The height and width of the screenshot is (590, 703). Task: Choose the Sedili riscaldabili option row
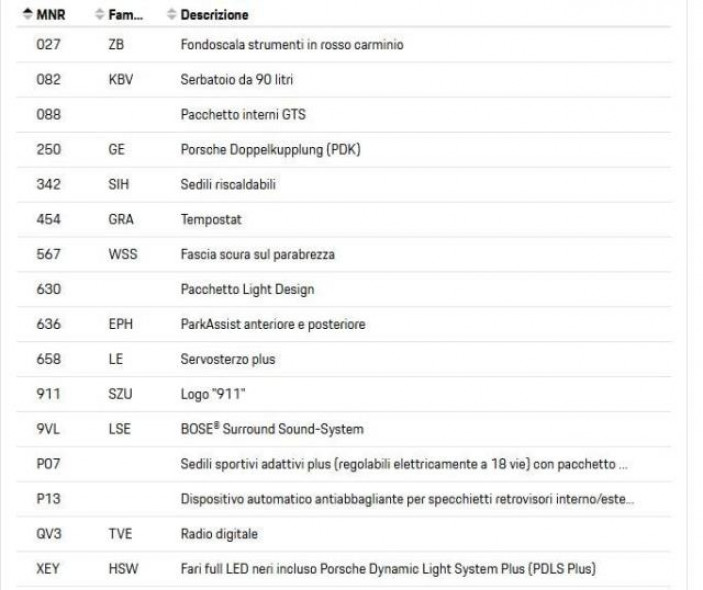tap(344, 185)
